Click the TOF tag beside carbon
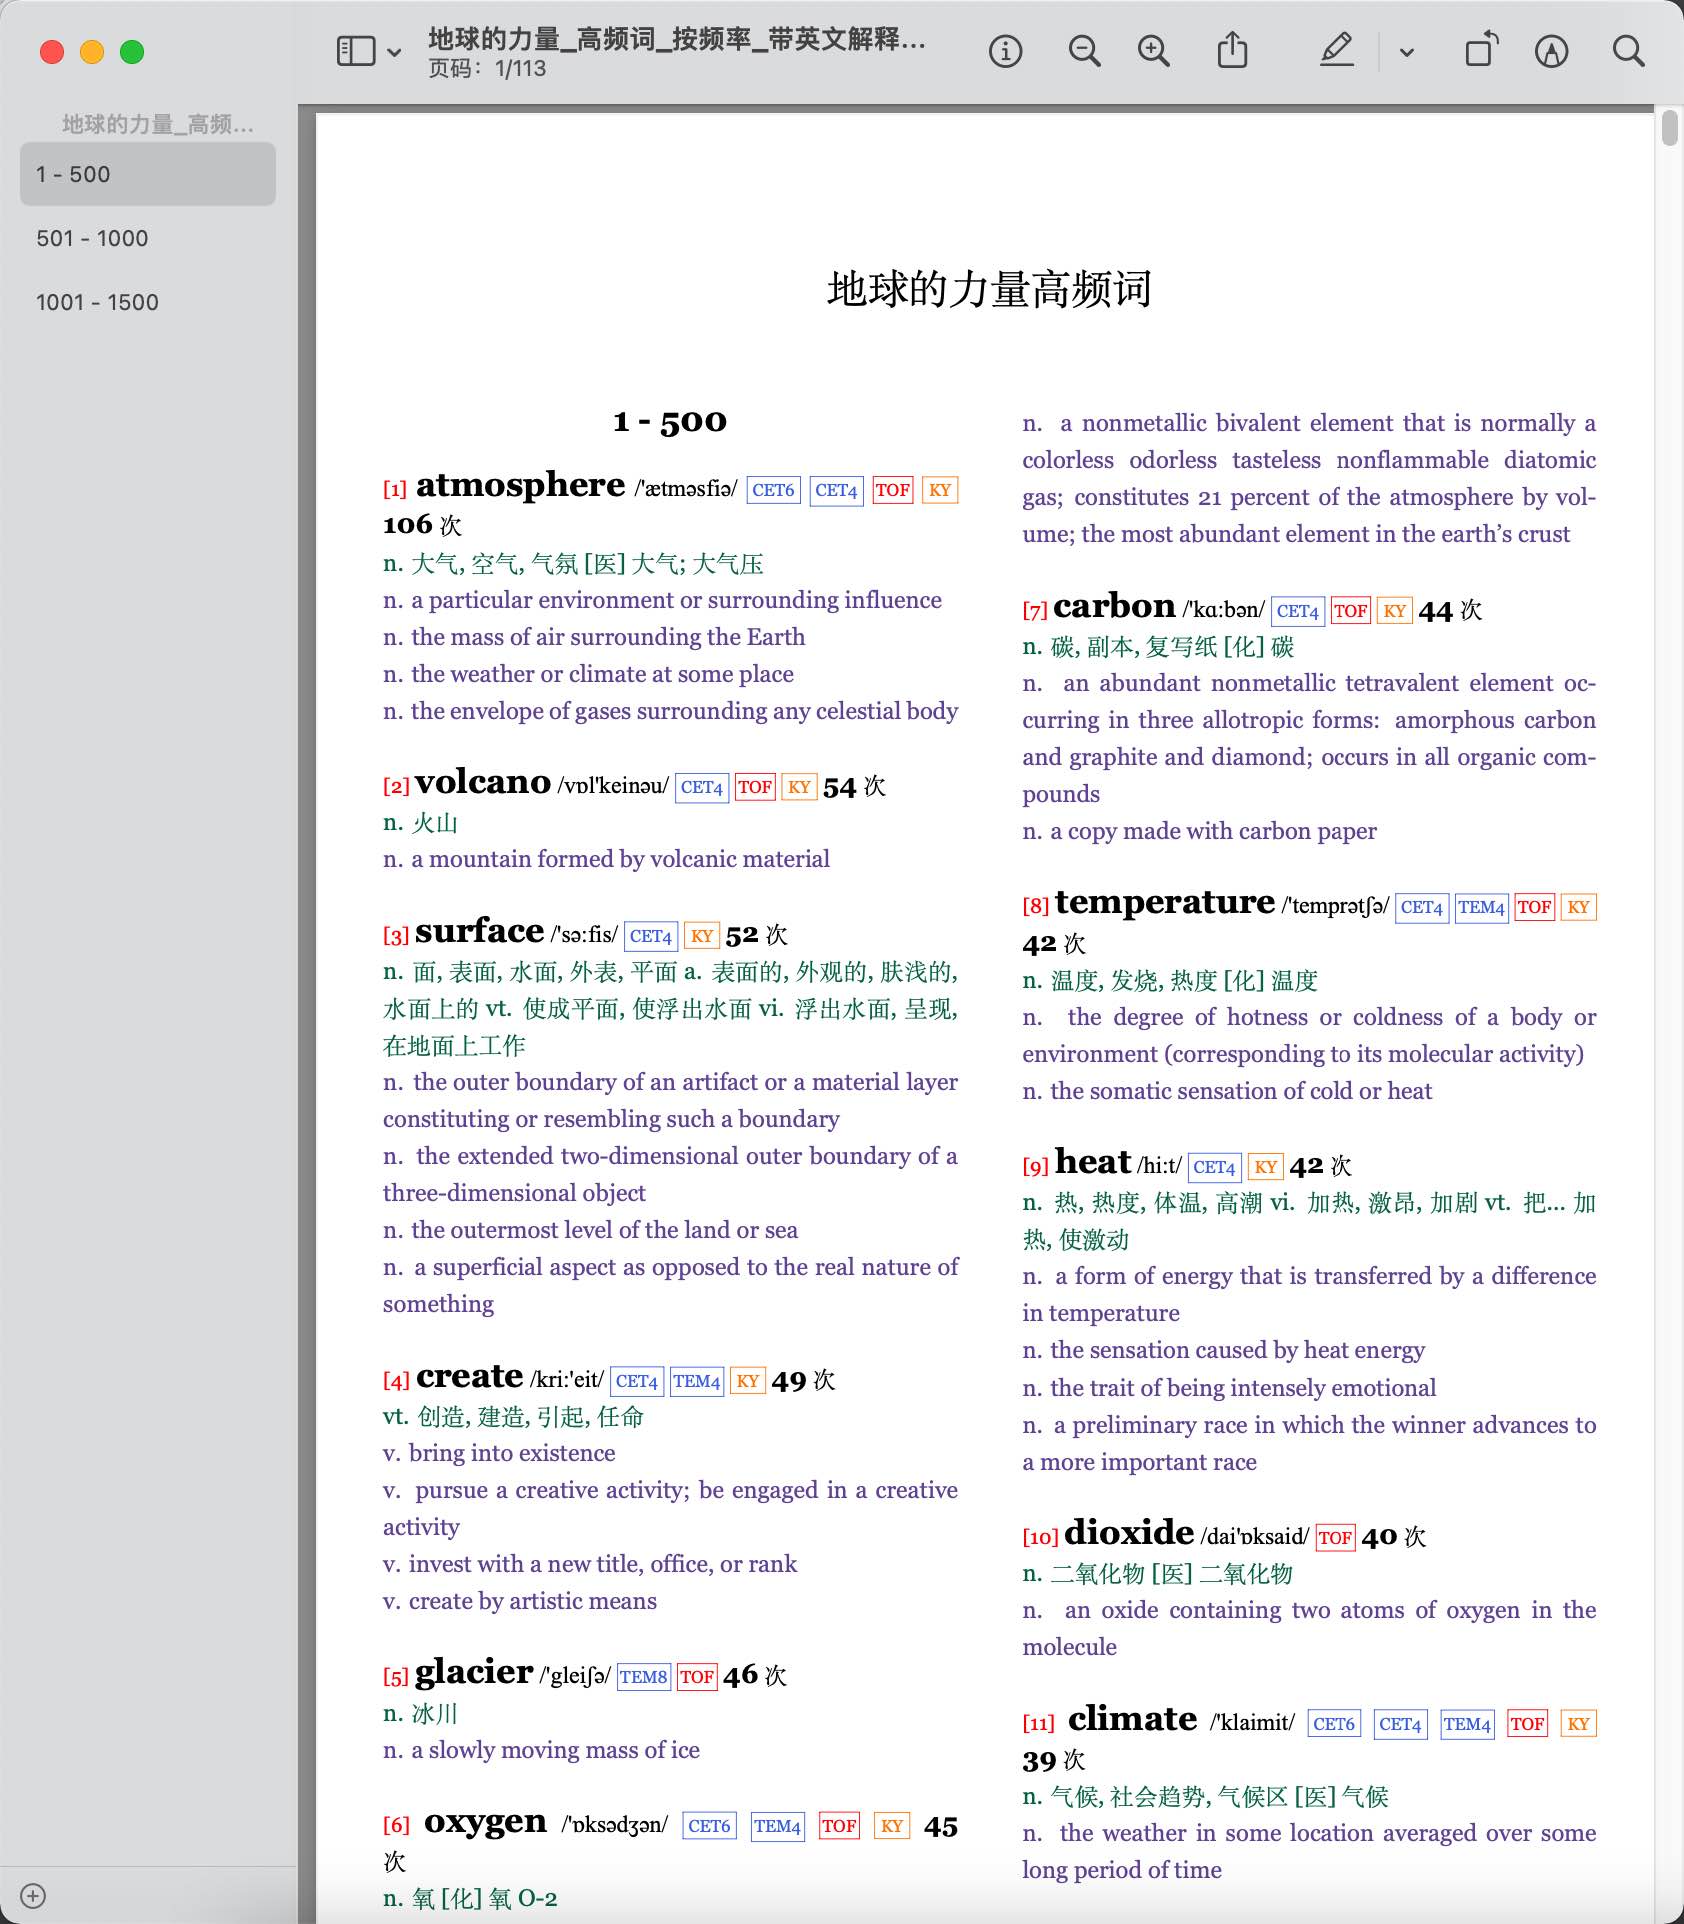1684x1924 pixels. (1350, 611)
